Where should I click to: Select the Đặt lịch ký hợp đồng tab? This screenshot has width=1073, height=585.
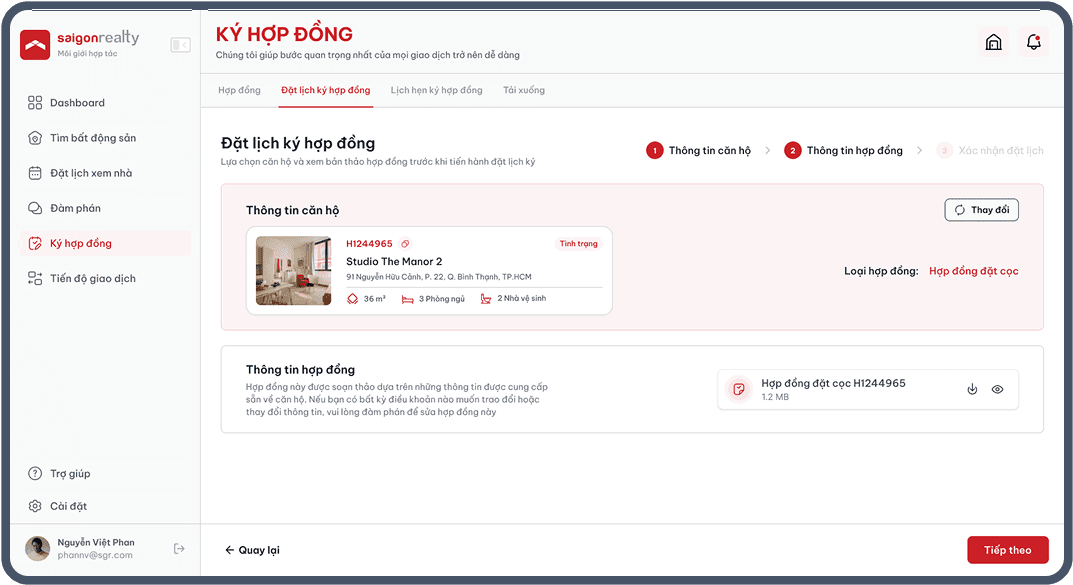pyautogui.click(x=326, y=90)
